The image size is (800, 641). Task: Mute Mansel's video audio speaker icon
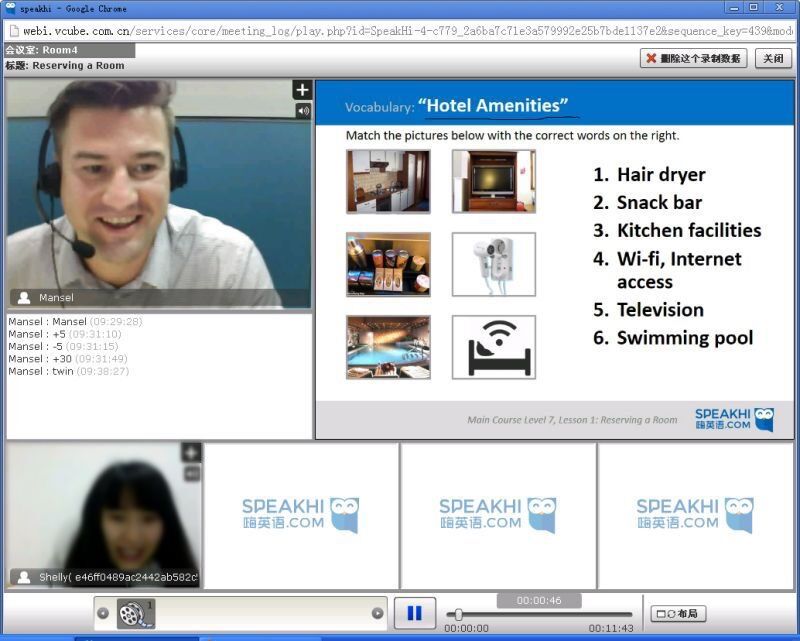pyautogui.click(x=302, y=111)
